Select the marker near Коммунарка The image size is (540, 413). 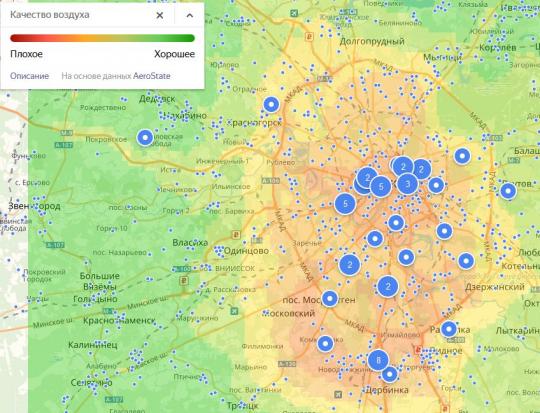(x=325, y=343)
